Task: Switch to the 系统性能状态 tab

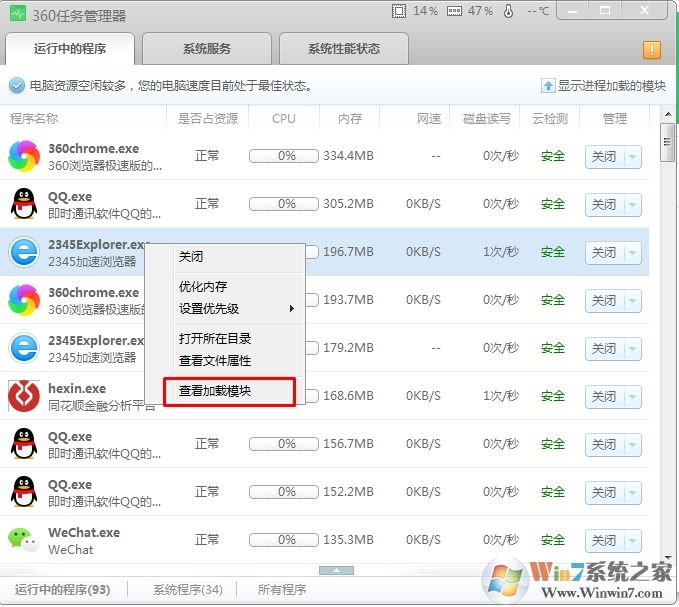Action: coord(344,48)
